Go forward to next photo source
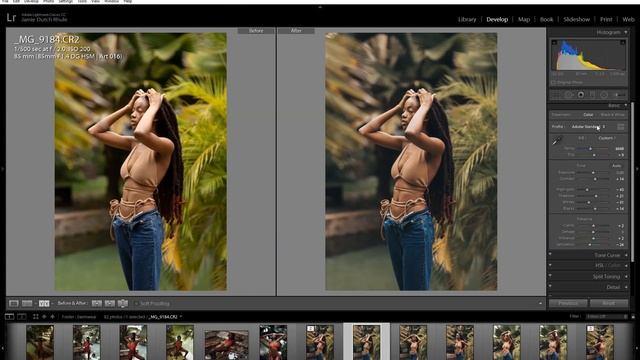The height and width of the screenshot is (360, 640). coord(52,317)
